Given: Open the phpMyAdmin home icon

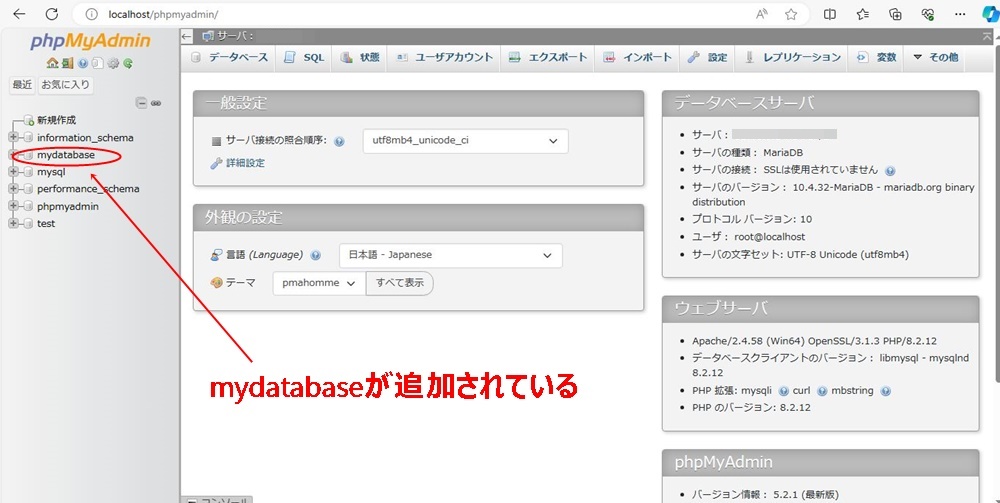Looking at the screenshot, I should pos(52,63).
